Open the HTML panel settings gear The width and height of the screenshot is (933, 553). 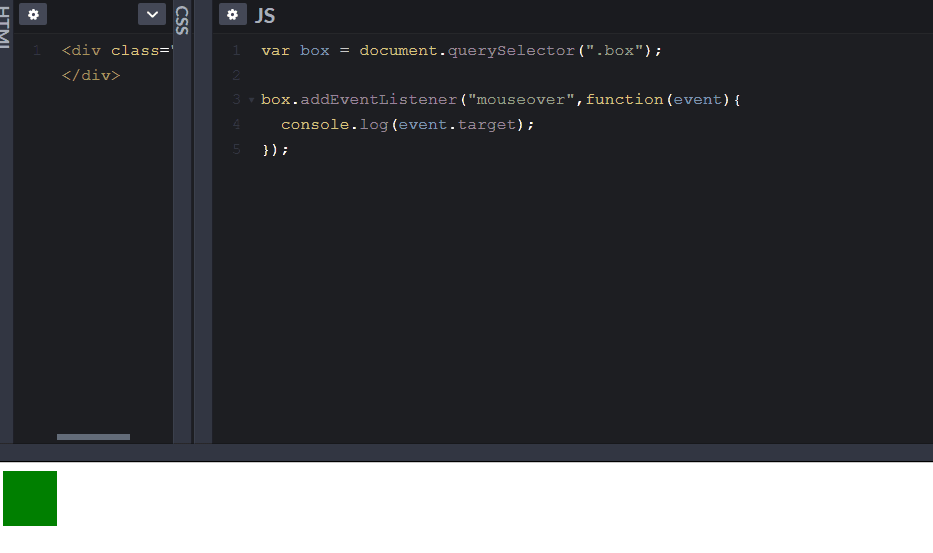(x=33, y=14)
